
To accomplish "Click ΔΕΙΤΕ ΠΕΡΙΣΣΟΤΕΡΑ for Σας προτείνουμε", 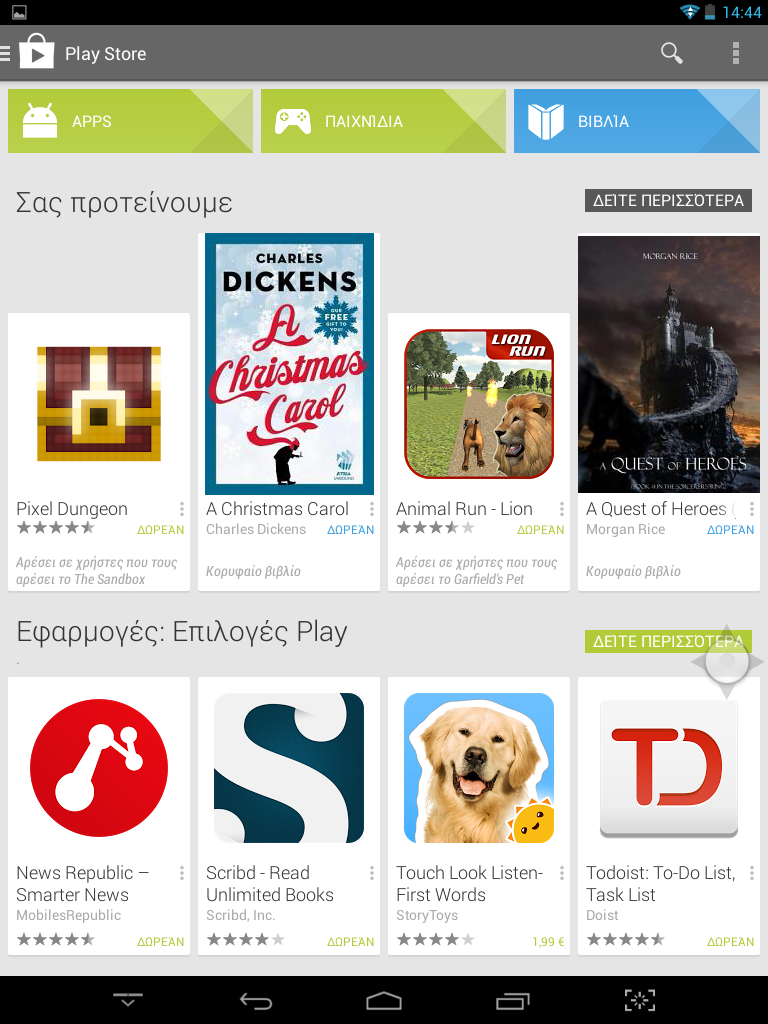I will (668, 200).
